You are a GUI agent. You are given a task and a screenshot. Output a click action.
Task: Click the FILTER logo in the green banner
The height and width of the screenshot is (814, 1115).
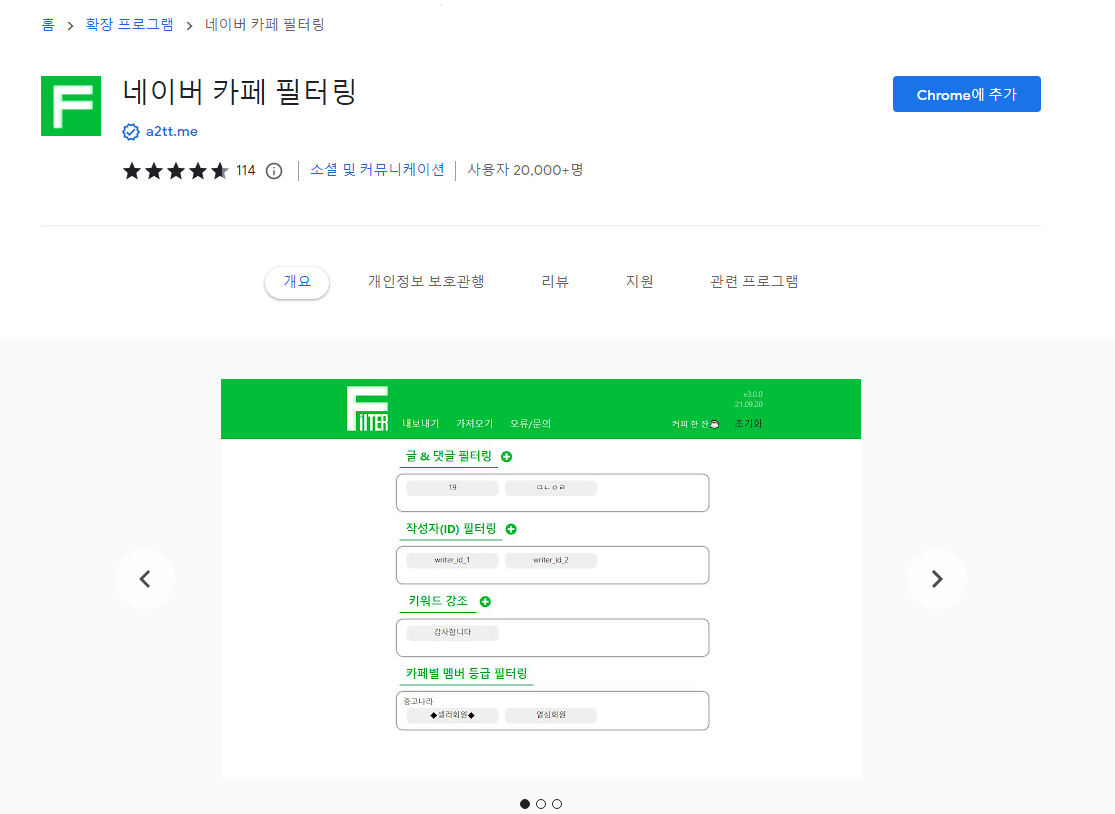pos(368,409)
